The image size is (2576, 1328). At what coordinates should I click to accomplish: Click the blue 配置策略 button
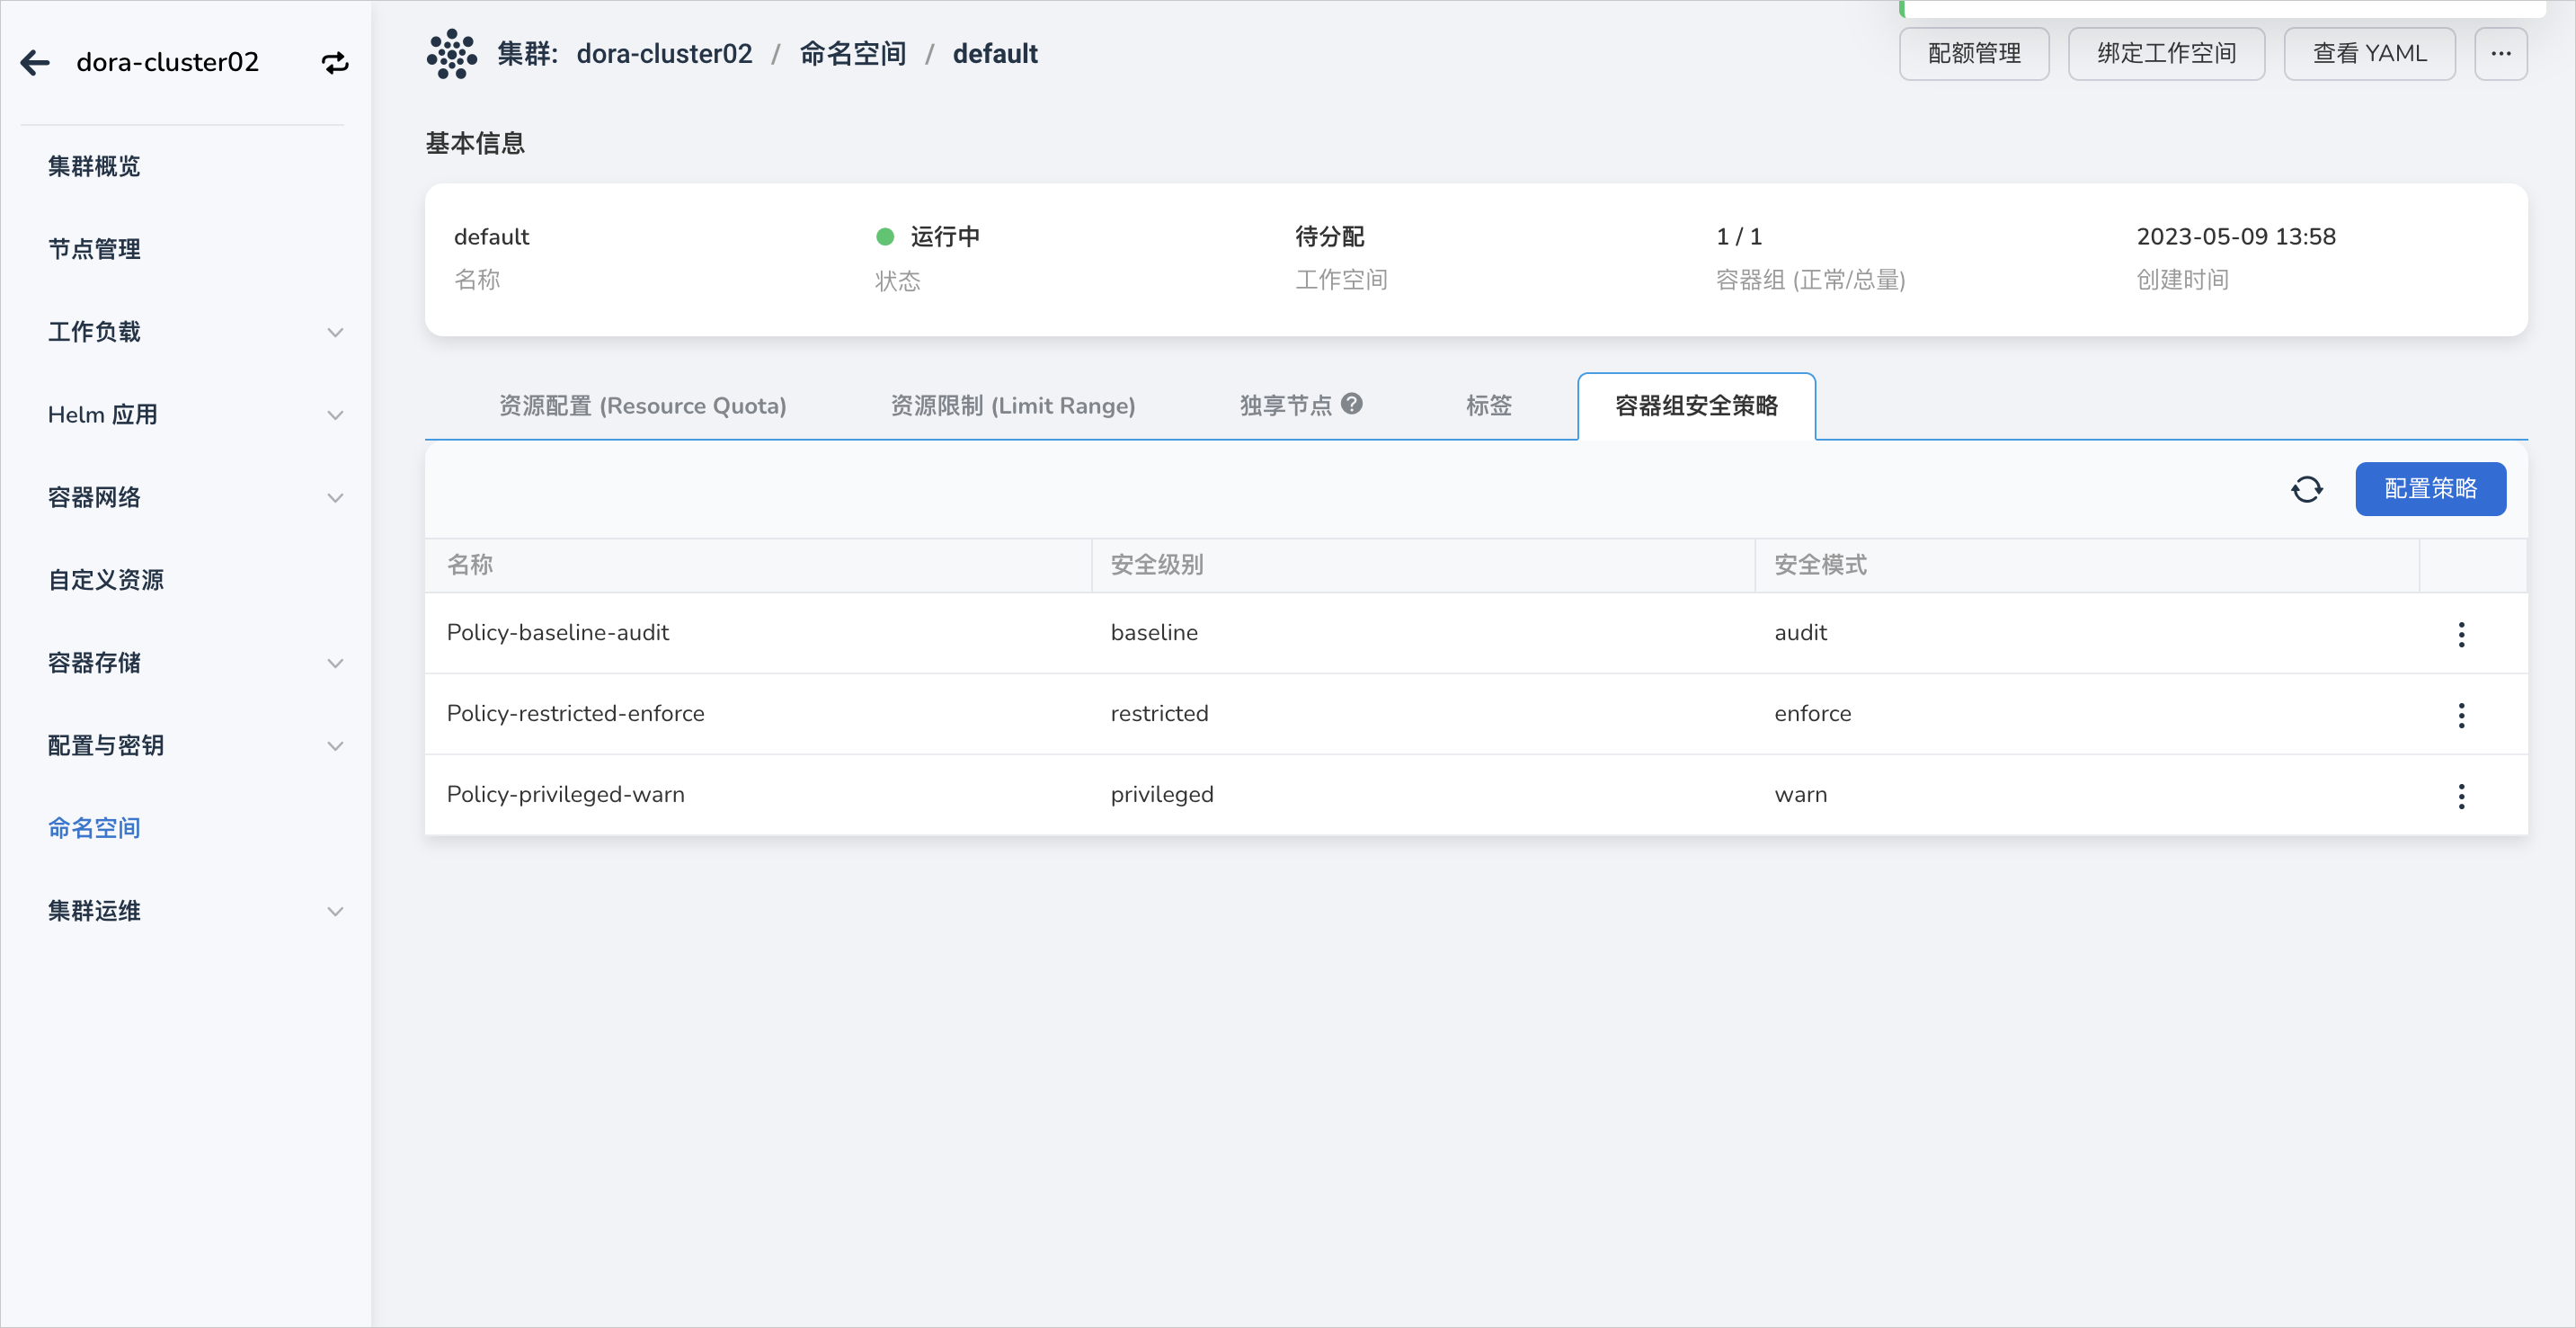(2430, 489)
